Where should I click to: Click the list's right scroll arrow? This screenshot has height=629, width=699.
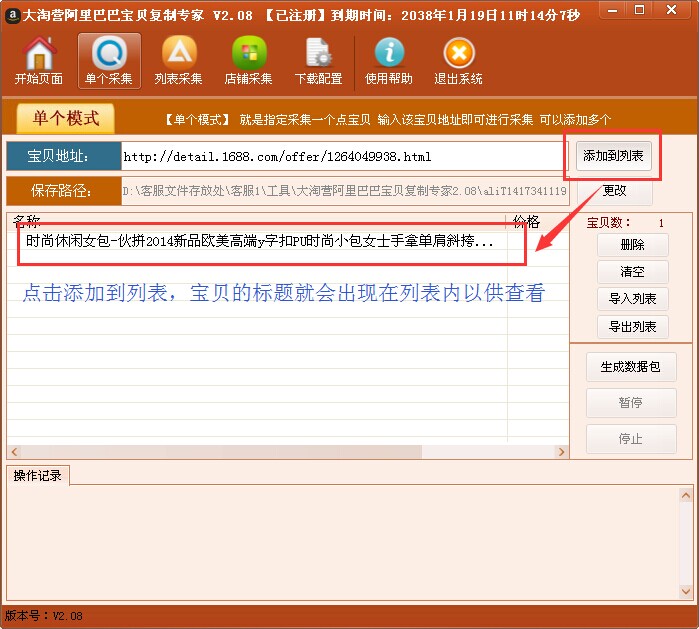[x=562, y=452]
